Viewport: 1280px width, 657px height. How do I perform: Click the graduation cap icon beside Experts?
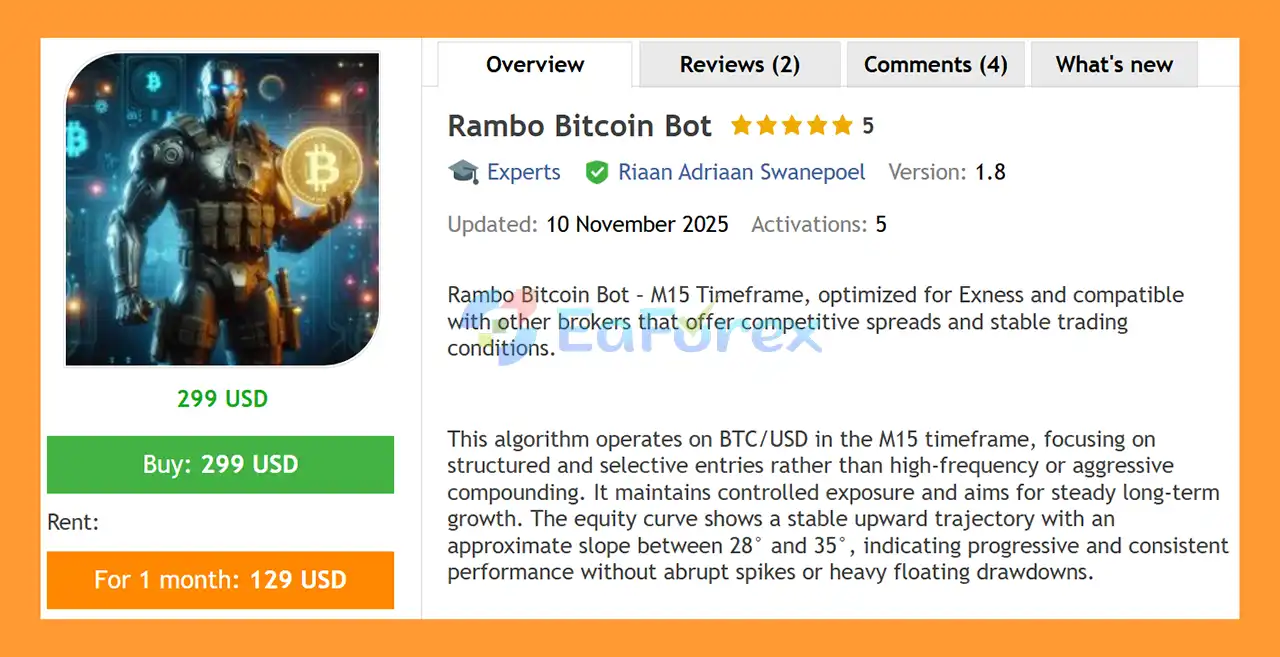[463, 172]
